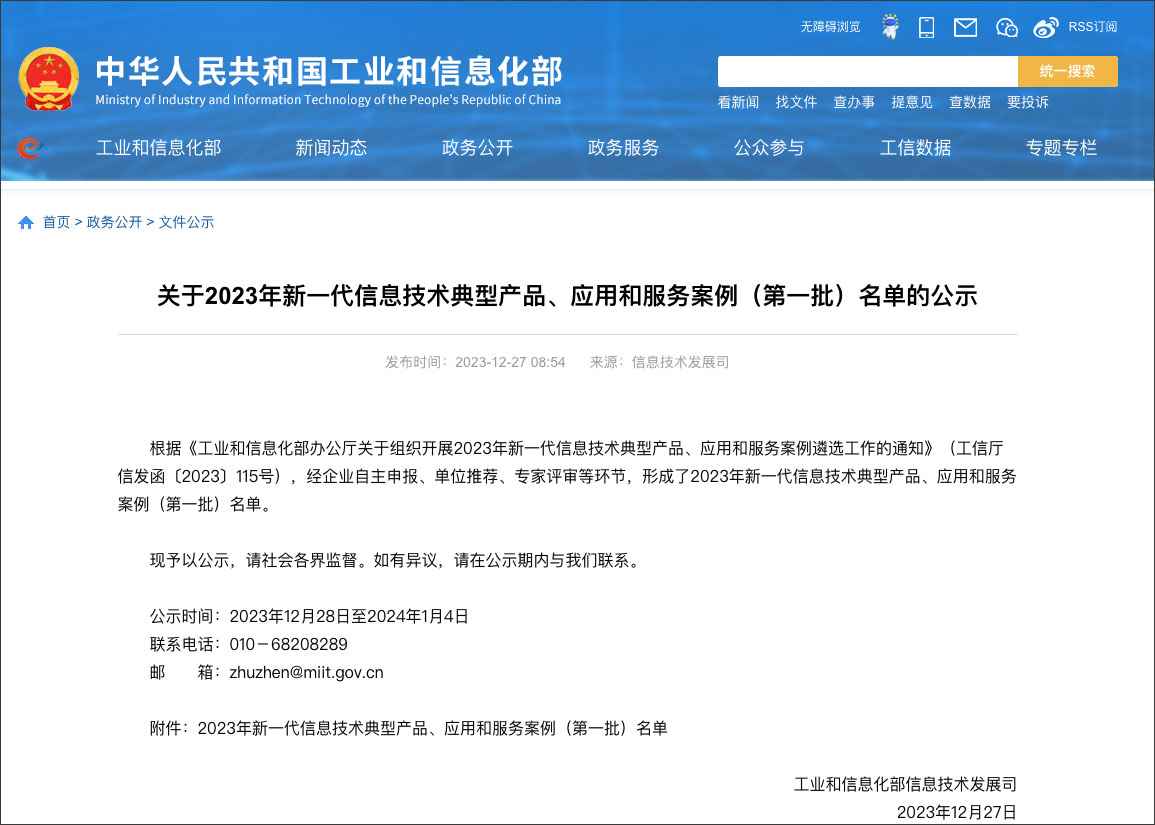
Task: Click the home icon in the breadcrumb
Action: pos(25,222)
